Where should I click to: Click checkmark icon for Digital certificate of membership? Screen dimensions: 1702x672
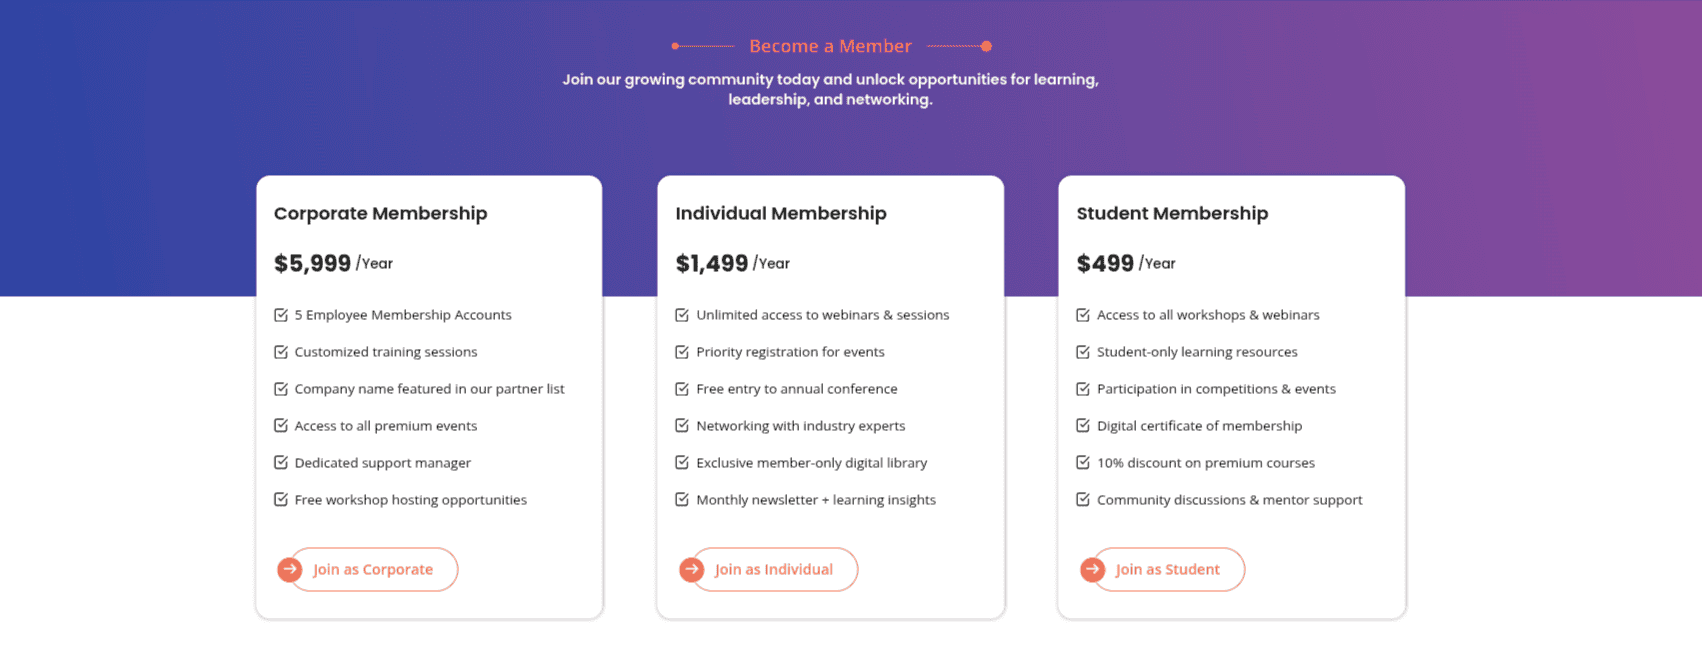[x=1083, y=426]
